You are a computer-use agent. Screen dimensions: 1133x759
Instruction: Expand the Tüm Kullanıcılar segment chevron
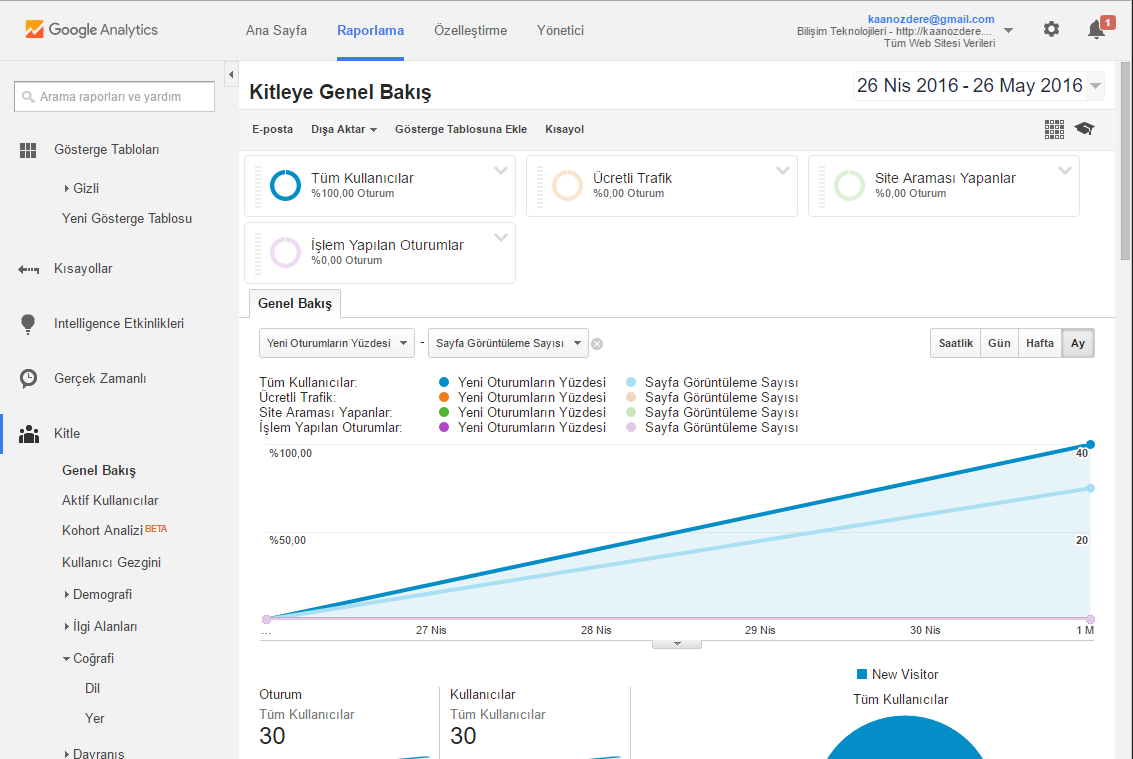coord(501,171)
